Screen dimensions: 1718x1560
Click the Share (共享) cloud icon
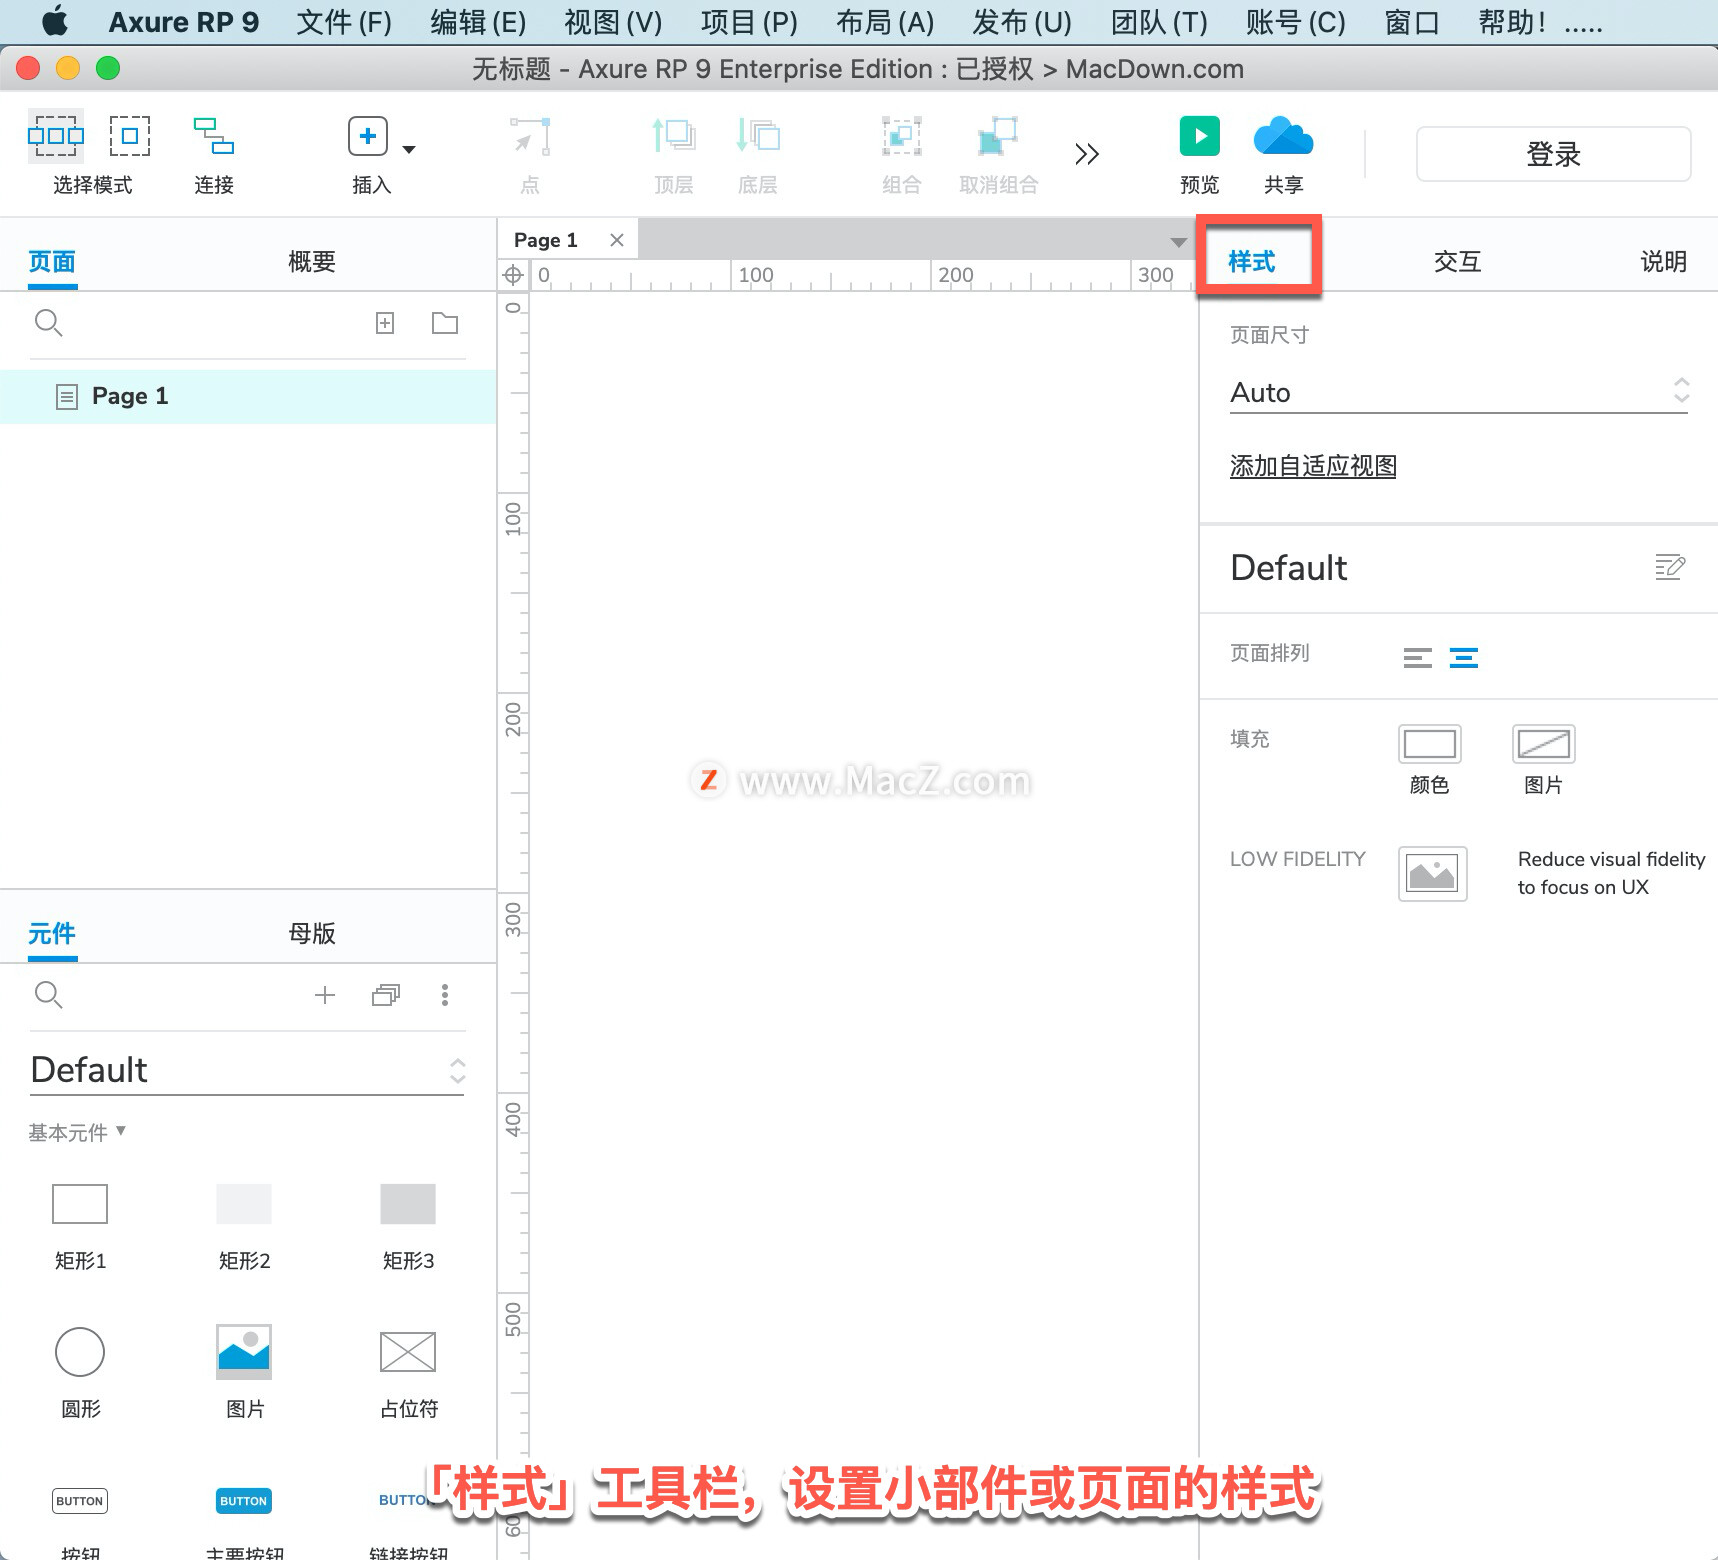point(1284,136)
